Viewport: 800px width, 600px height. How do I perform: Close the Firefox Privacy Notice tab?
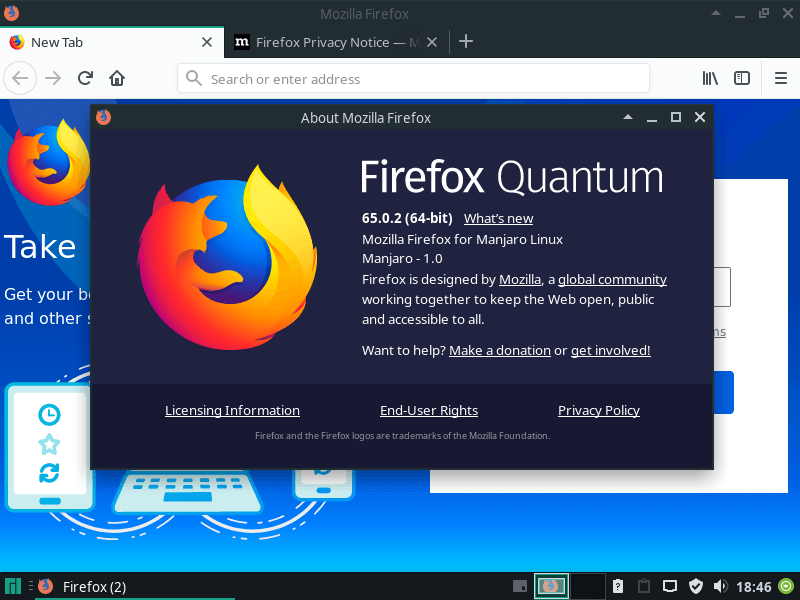point(432,42)
